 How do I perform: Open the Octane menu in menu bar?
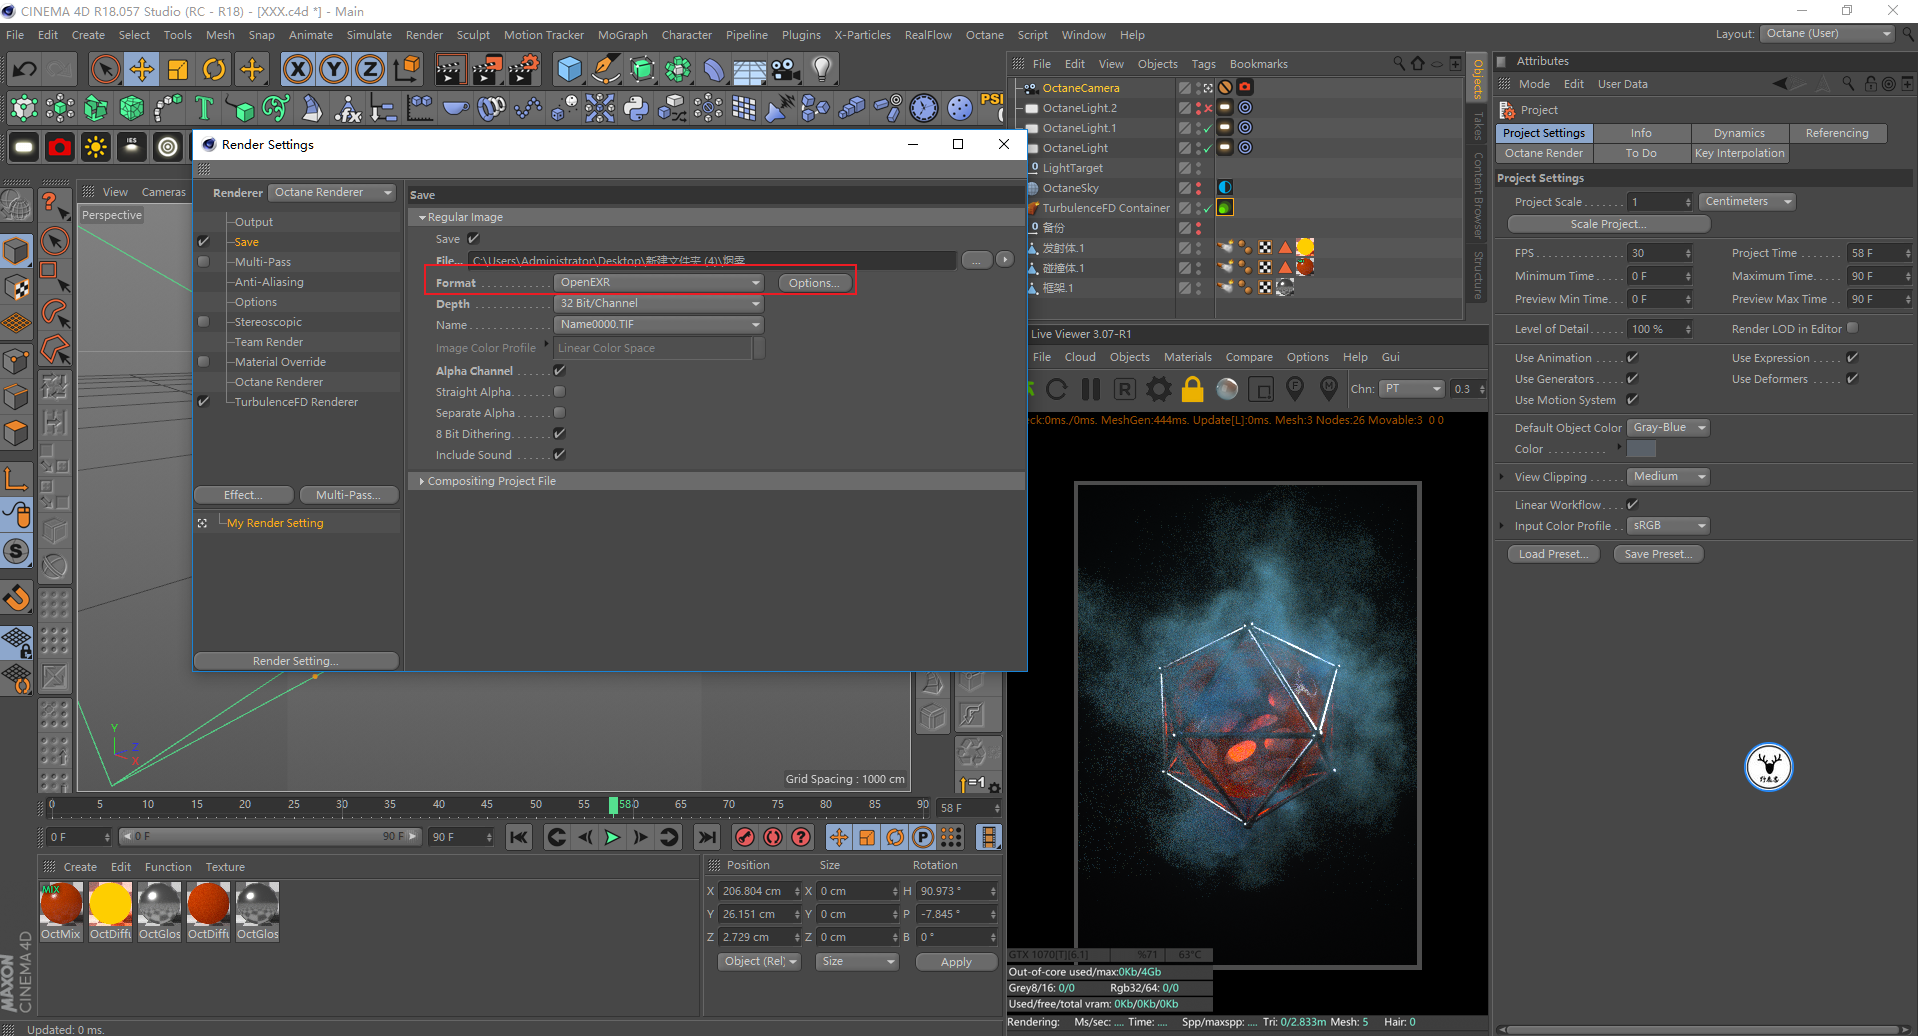point(984,35)
